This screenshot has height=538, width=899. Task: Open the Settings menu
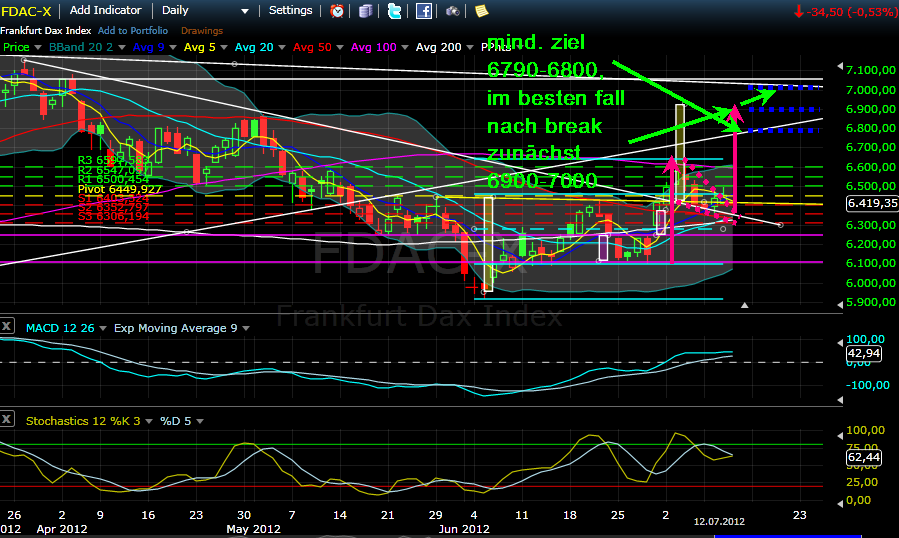pyautogui.click(x=290, y=10)
